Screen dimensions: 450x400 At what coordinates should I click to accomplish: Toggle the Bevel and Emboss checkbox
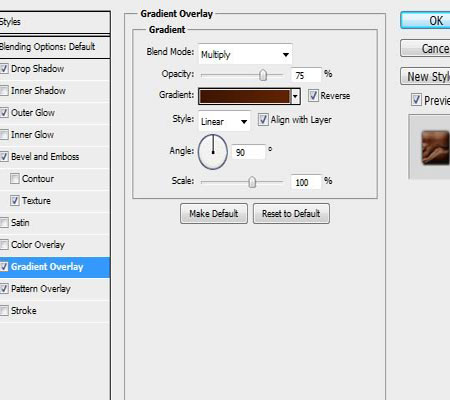click(4, 157)
